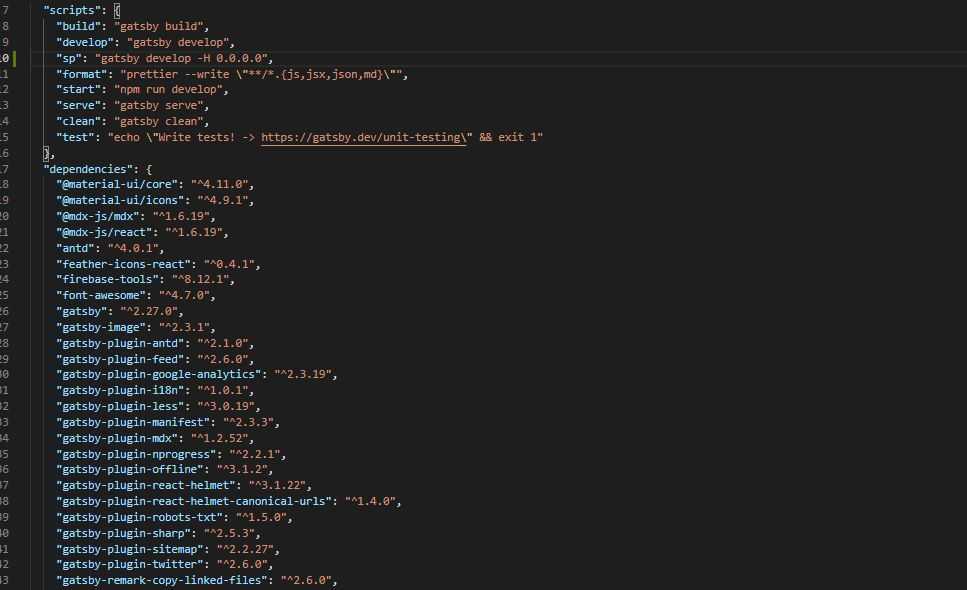Click the "npm run develop" value
Screen dimensions: 967x590
click(x=168, y=89)
